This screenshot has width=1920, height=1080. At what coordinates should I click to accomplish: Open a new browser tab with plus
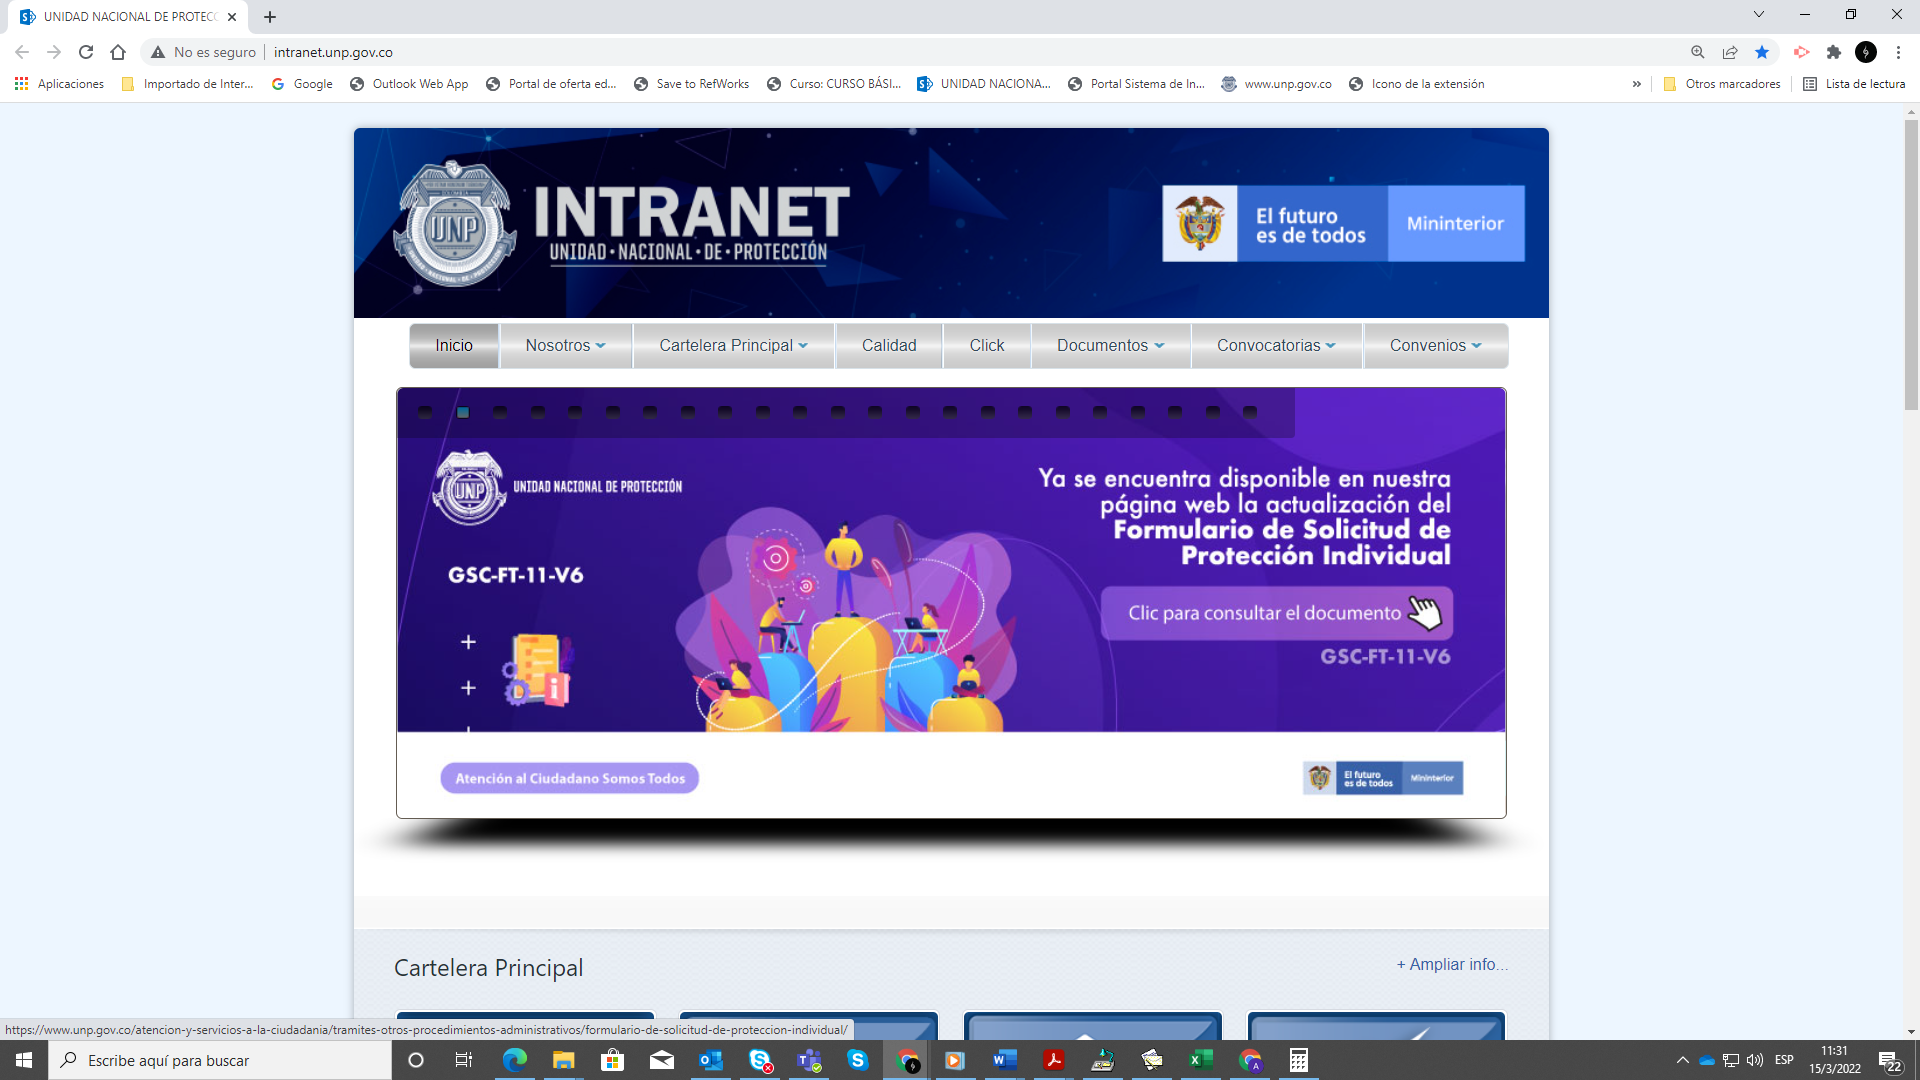pos(270,17)
